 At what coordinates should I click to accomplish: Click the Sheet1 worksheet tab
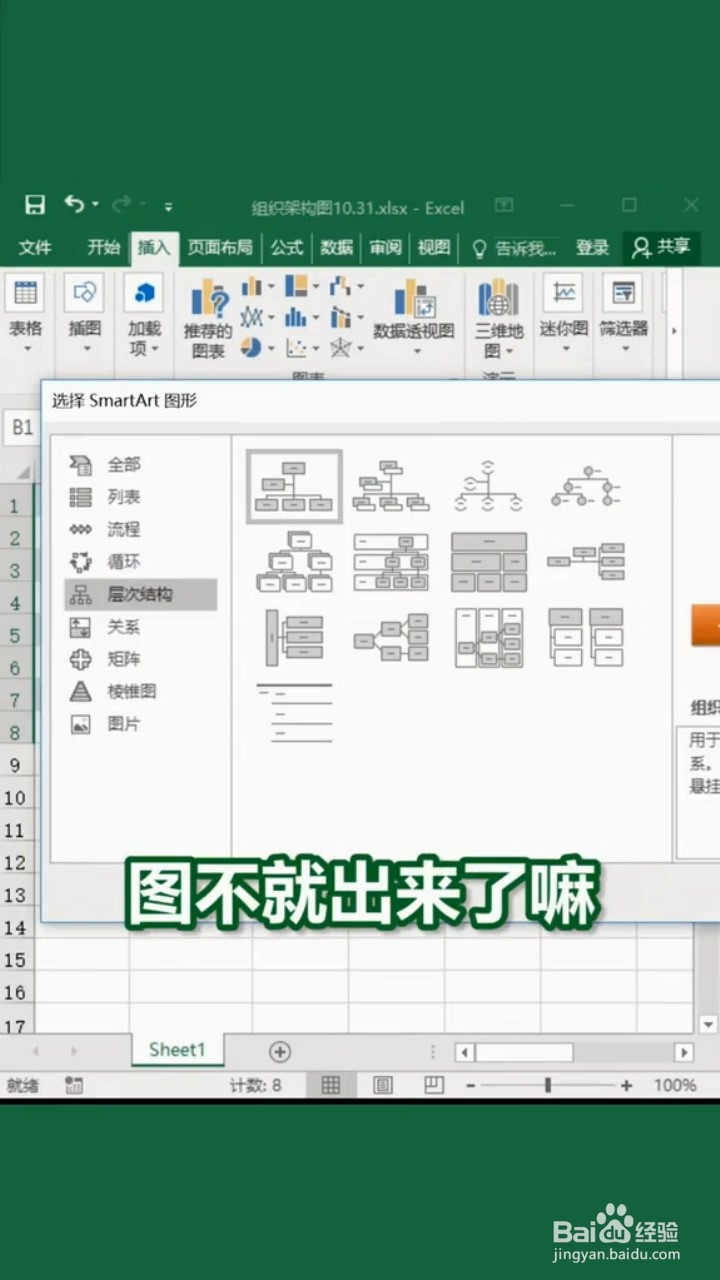(177, 1050)
